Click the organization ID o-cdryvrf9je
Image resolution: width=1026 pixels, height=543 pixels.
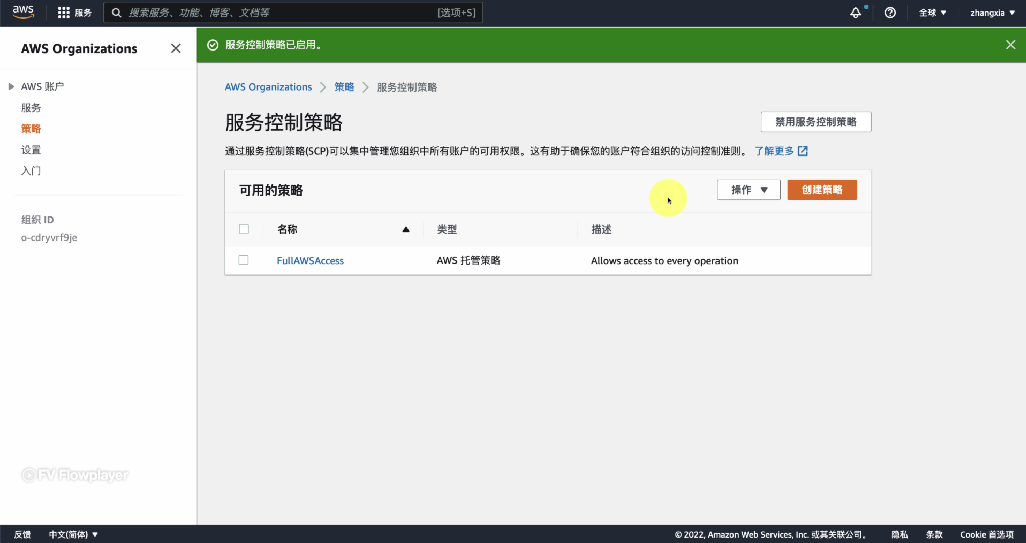49,237
